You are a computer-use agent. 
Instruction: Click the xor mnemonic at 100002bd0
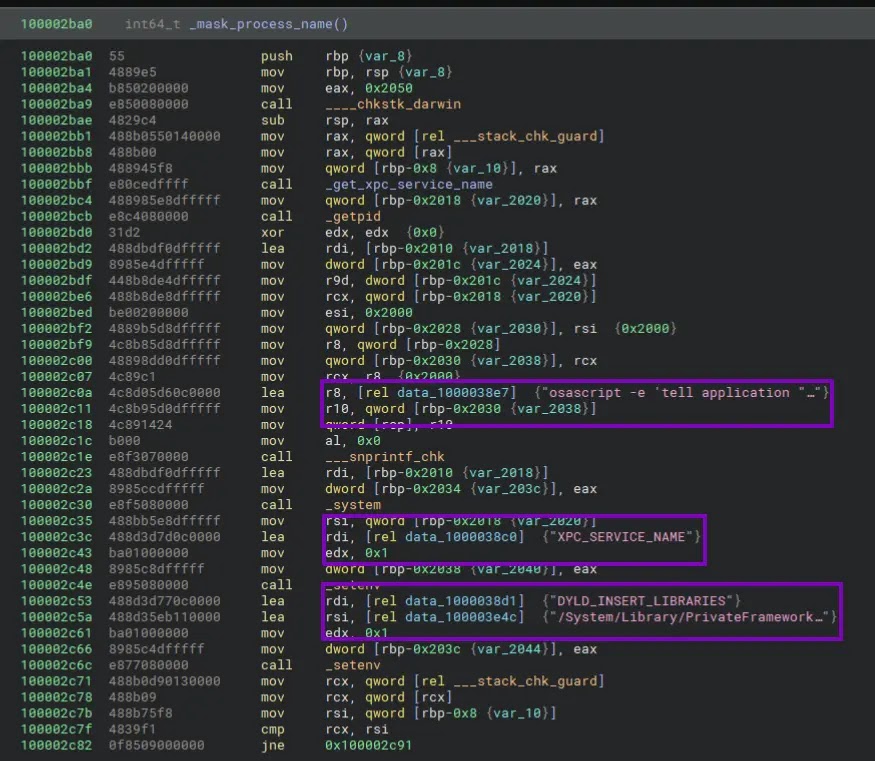[x=272, y=233]
